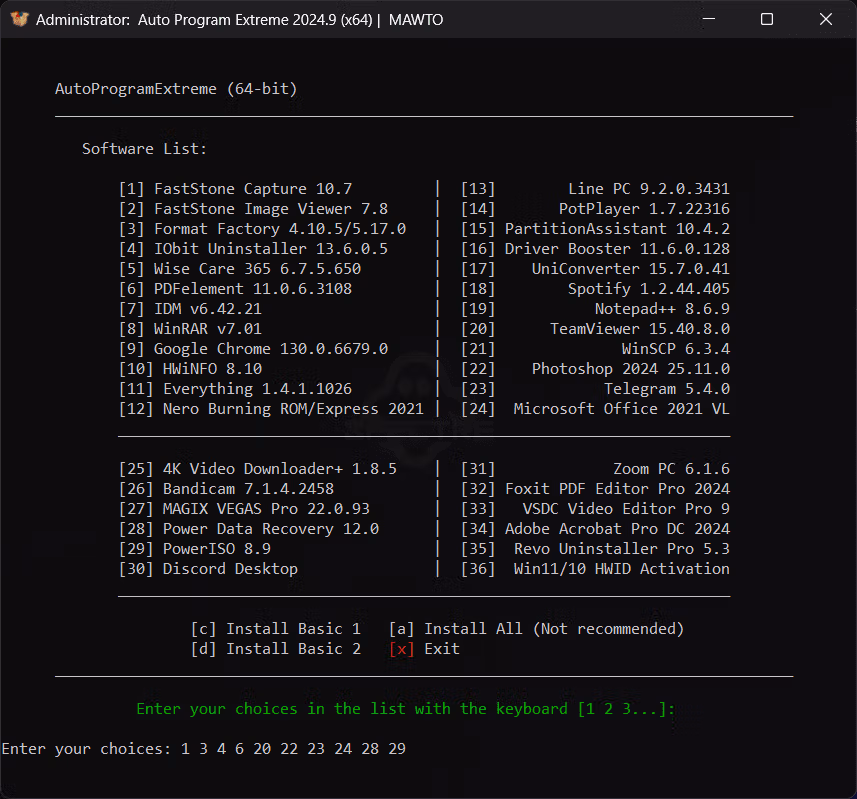857x799 pixels.
Task: Select '[26] Bandicam 7.1.4.2458'
Action: point(226,489)
